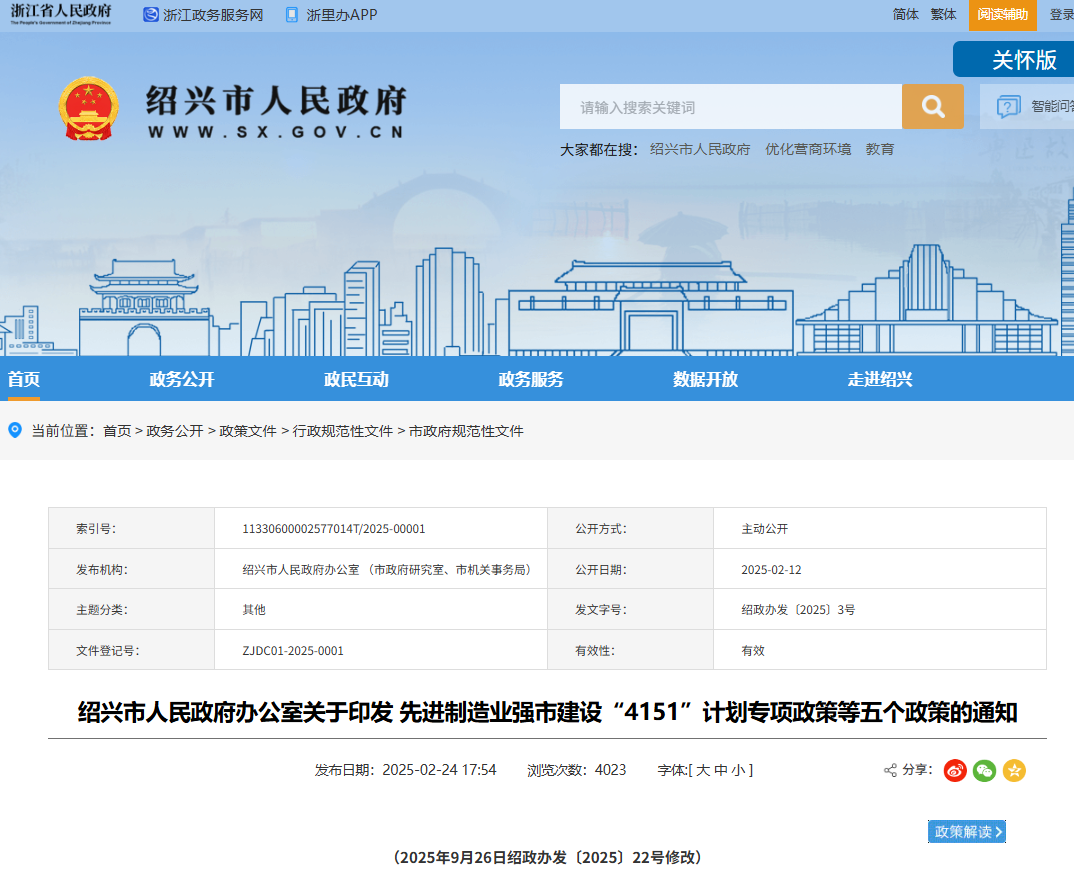Share to QQ Zone via yellow star icon

pos(1013,770)
